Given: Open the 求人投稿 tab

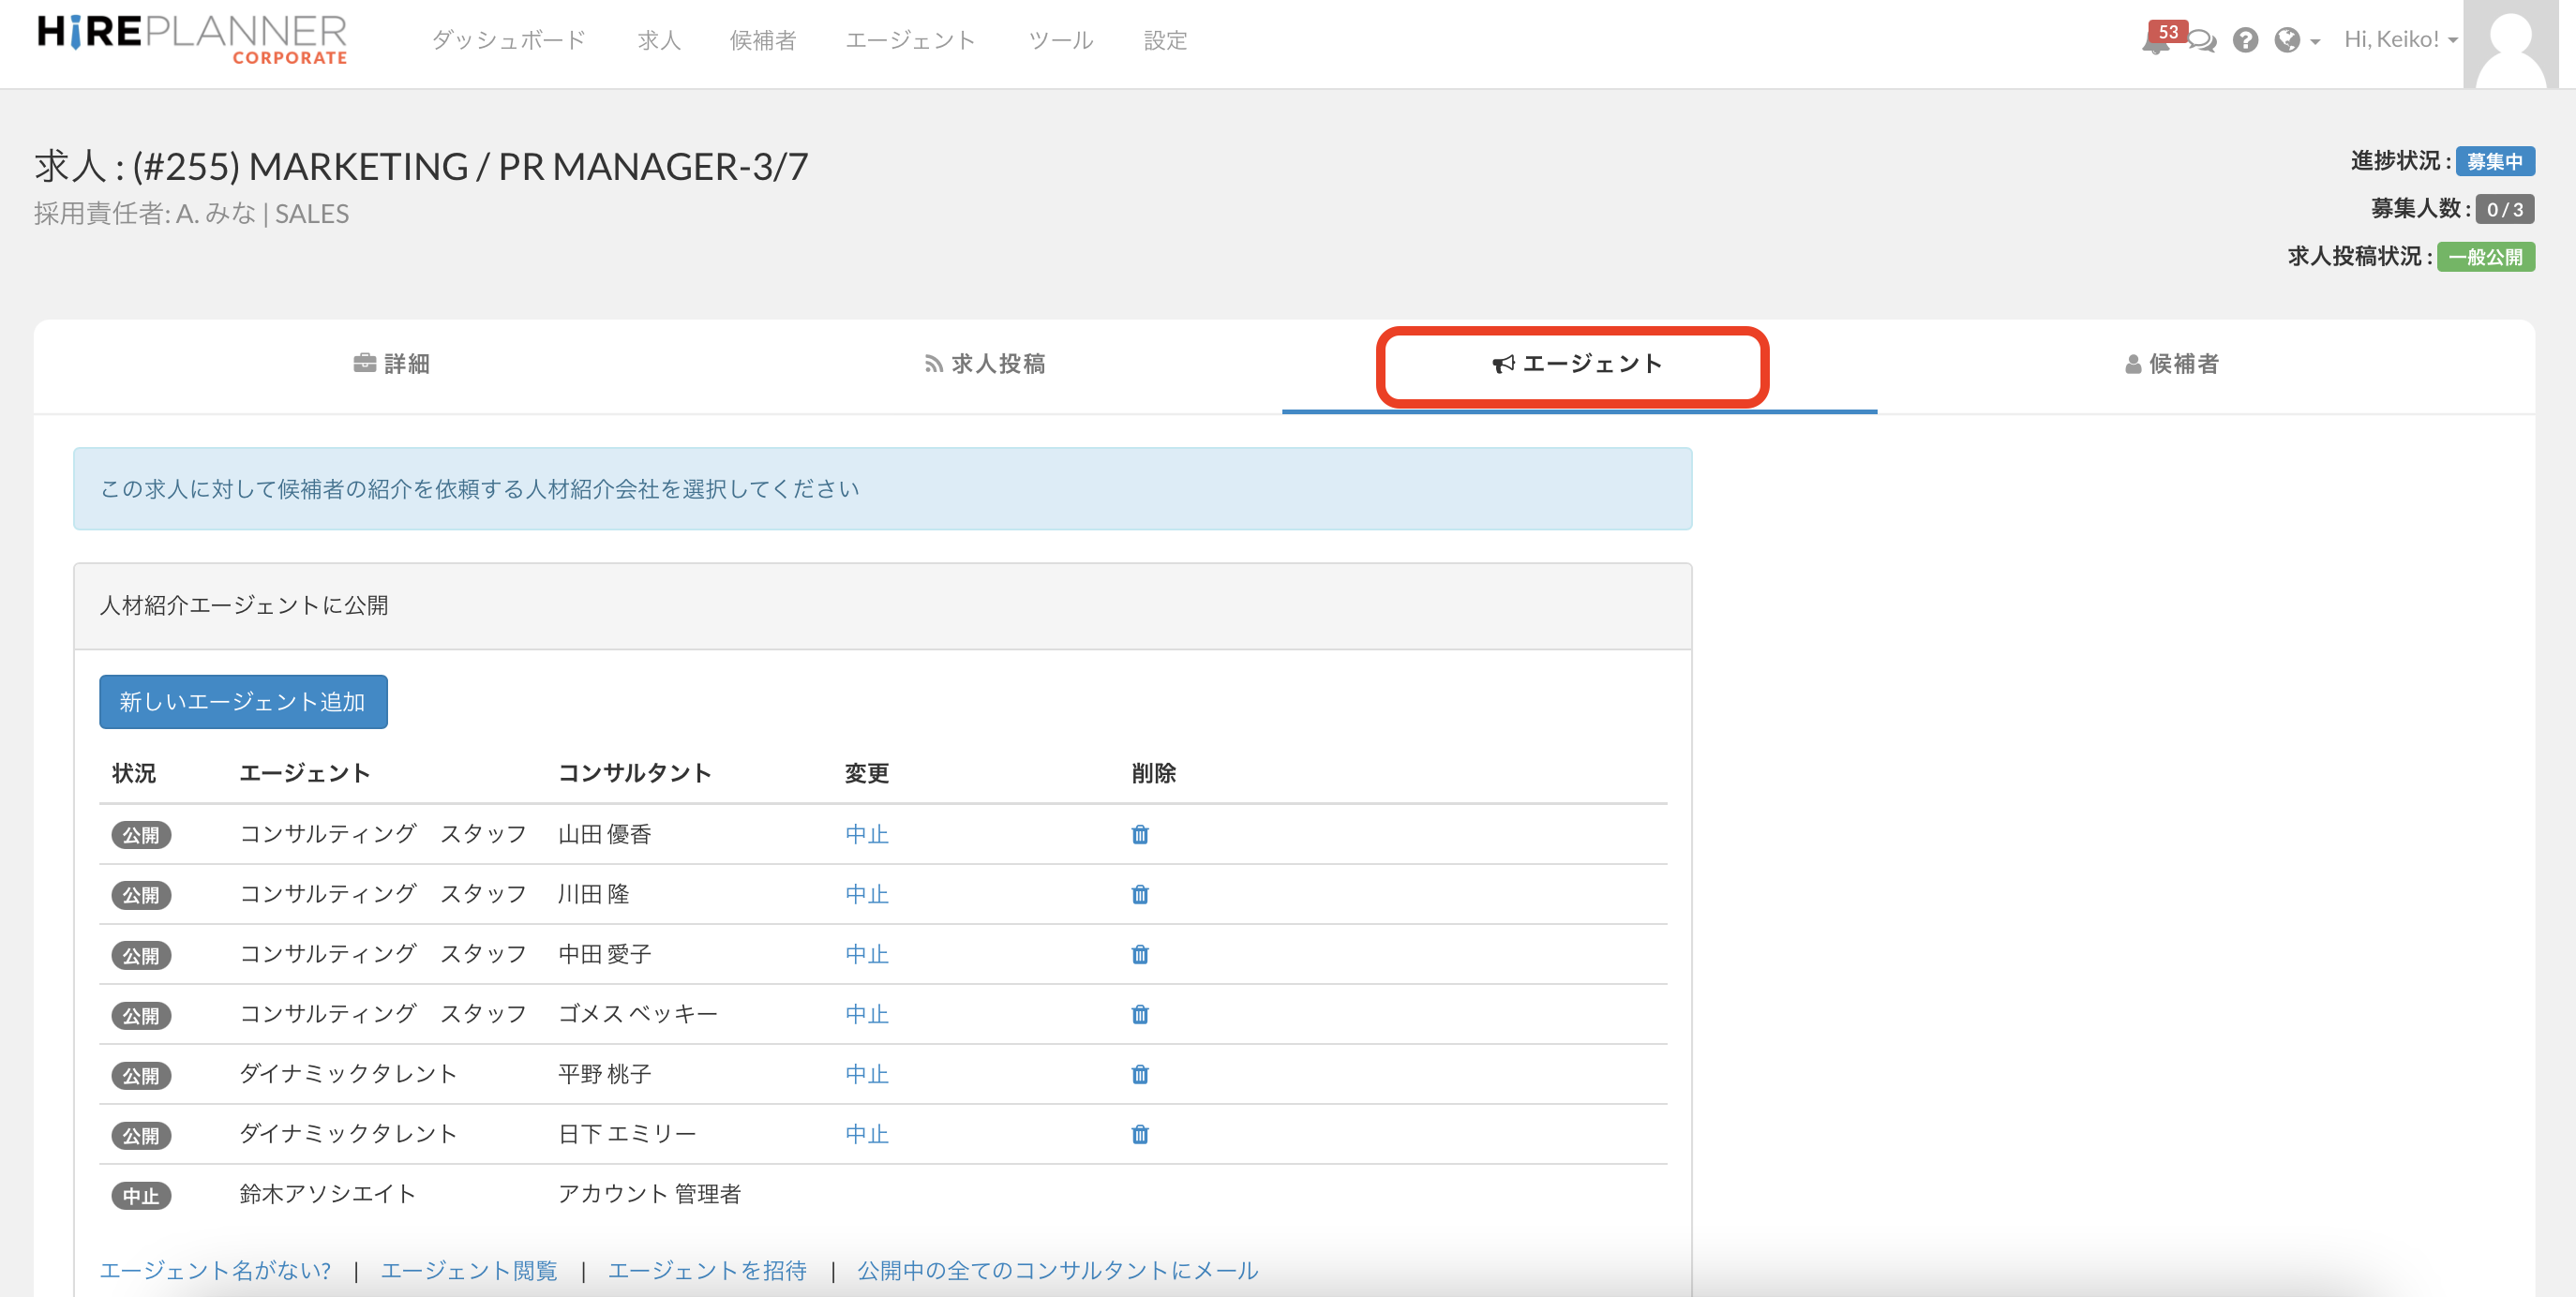Looking at the screenshot, I should point(985,364).
